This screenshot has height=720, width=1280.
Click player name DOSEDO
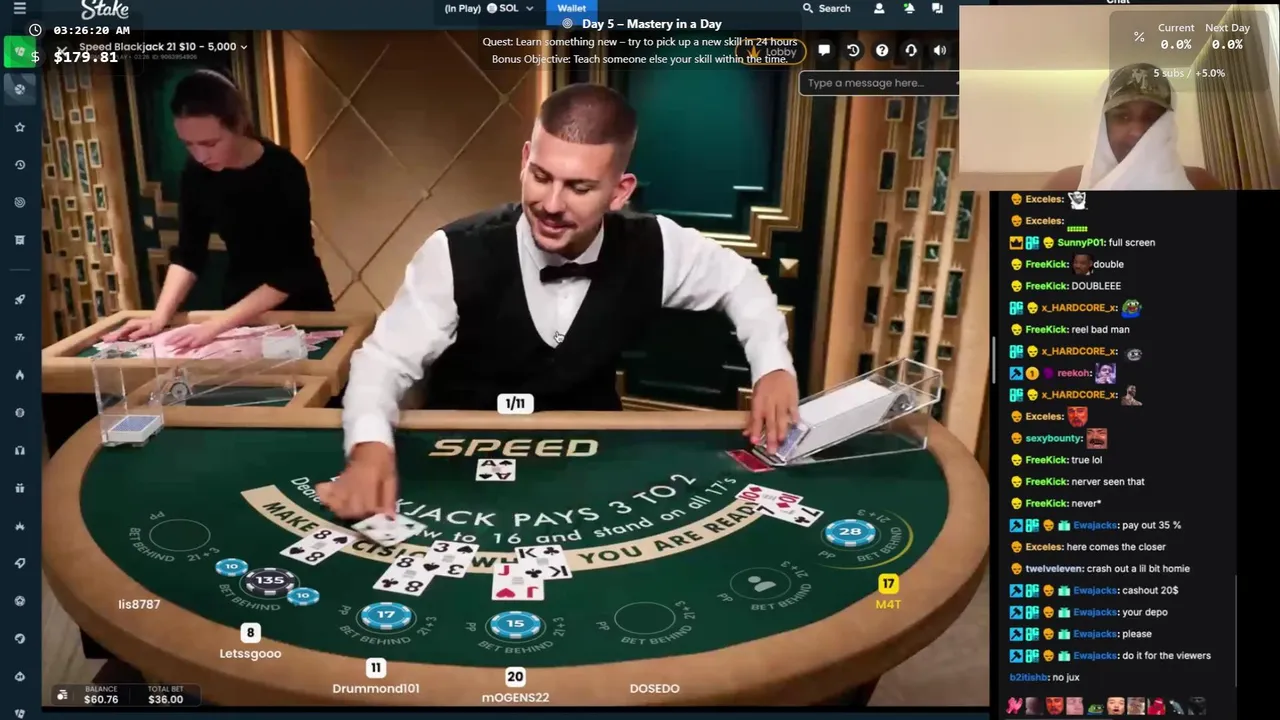coord(654,688)
